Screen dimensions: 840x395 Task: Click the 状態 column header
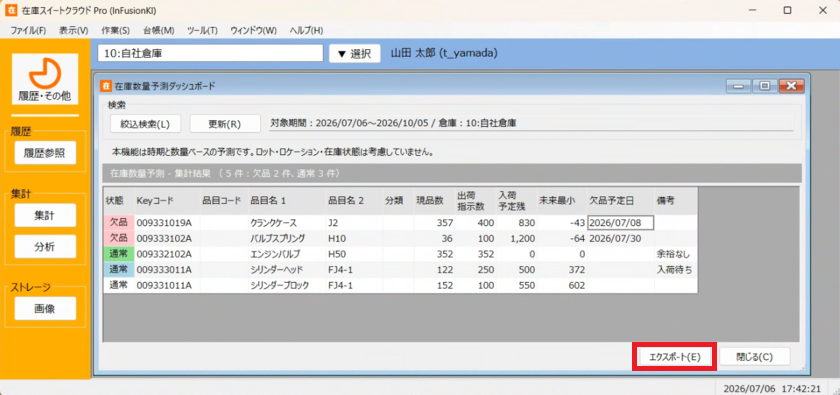point(118,201)
